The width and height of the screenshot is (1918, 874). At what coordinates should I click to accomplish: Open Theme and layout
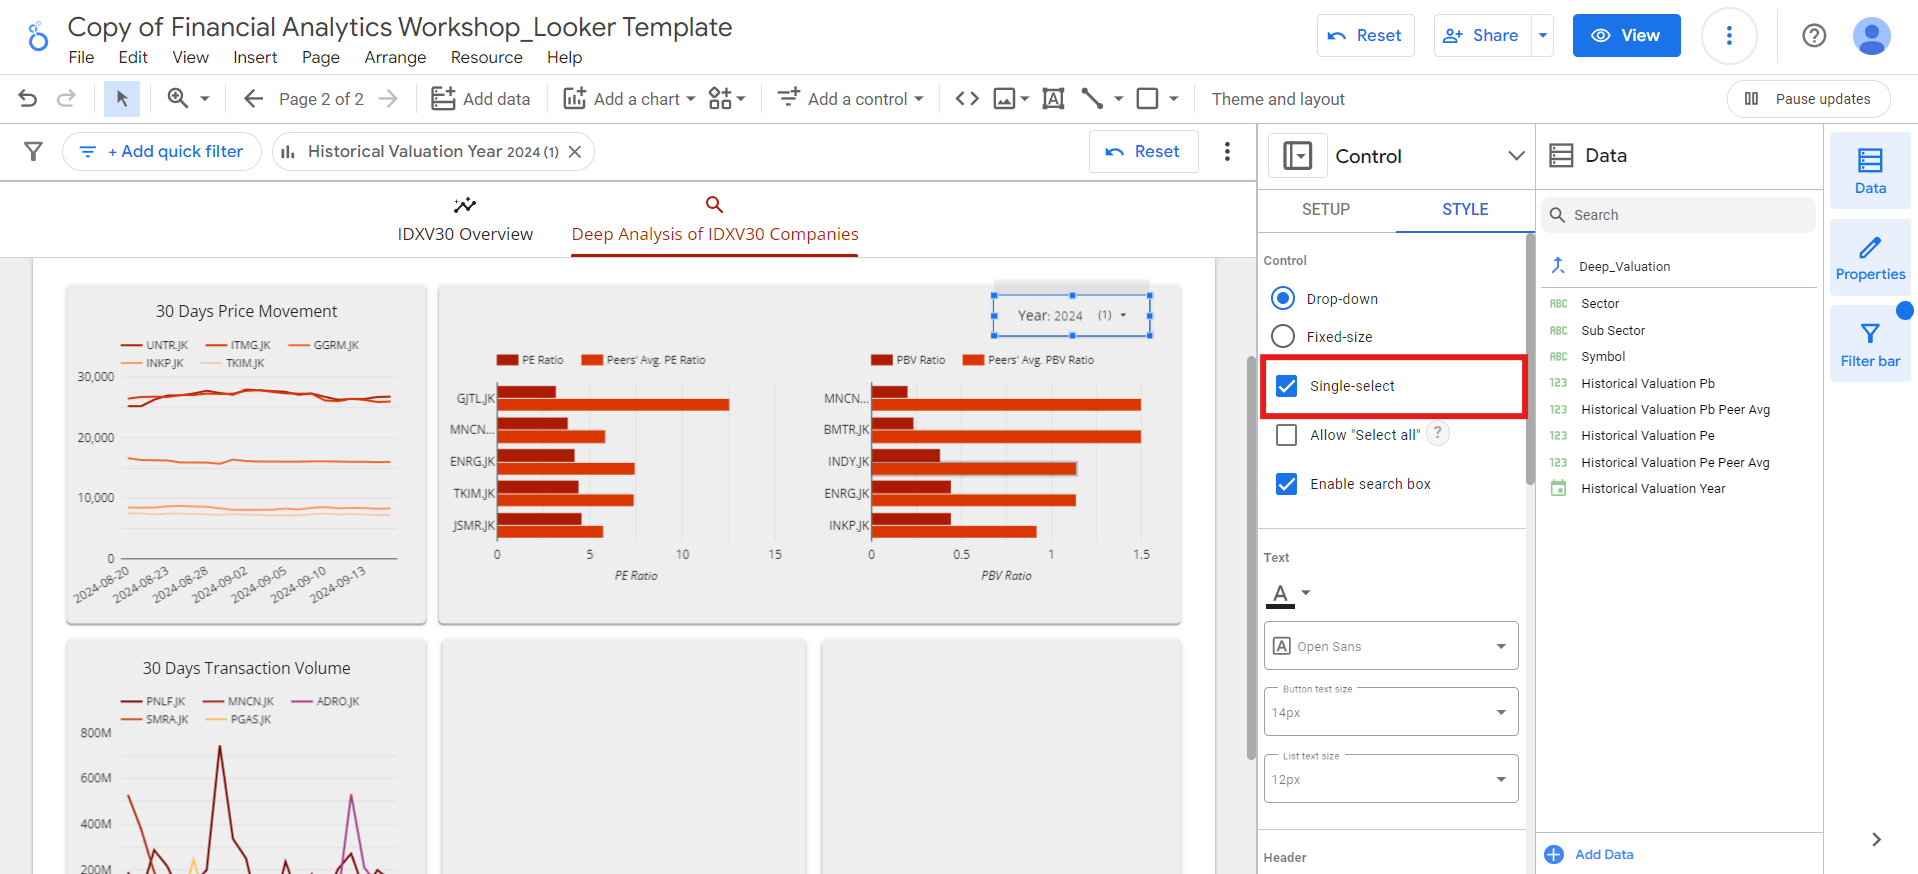tap(1277, 99)
